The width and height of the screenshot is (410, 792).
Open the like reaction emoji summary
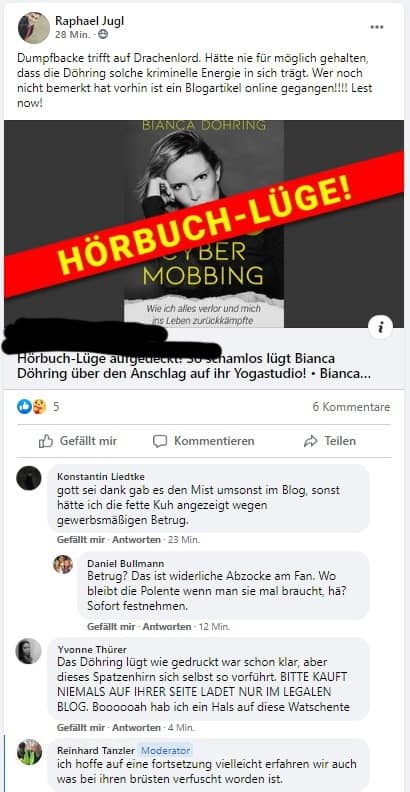coord(31,407)
